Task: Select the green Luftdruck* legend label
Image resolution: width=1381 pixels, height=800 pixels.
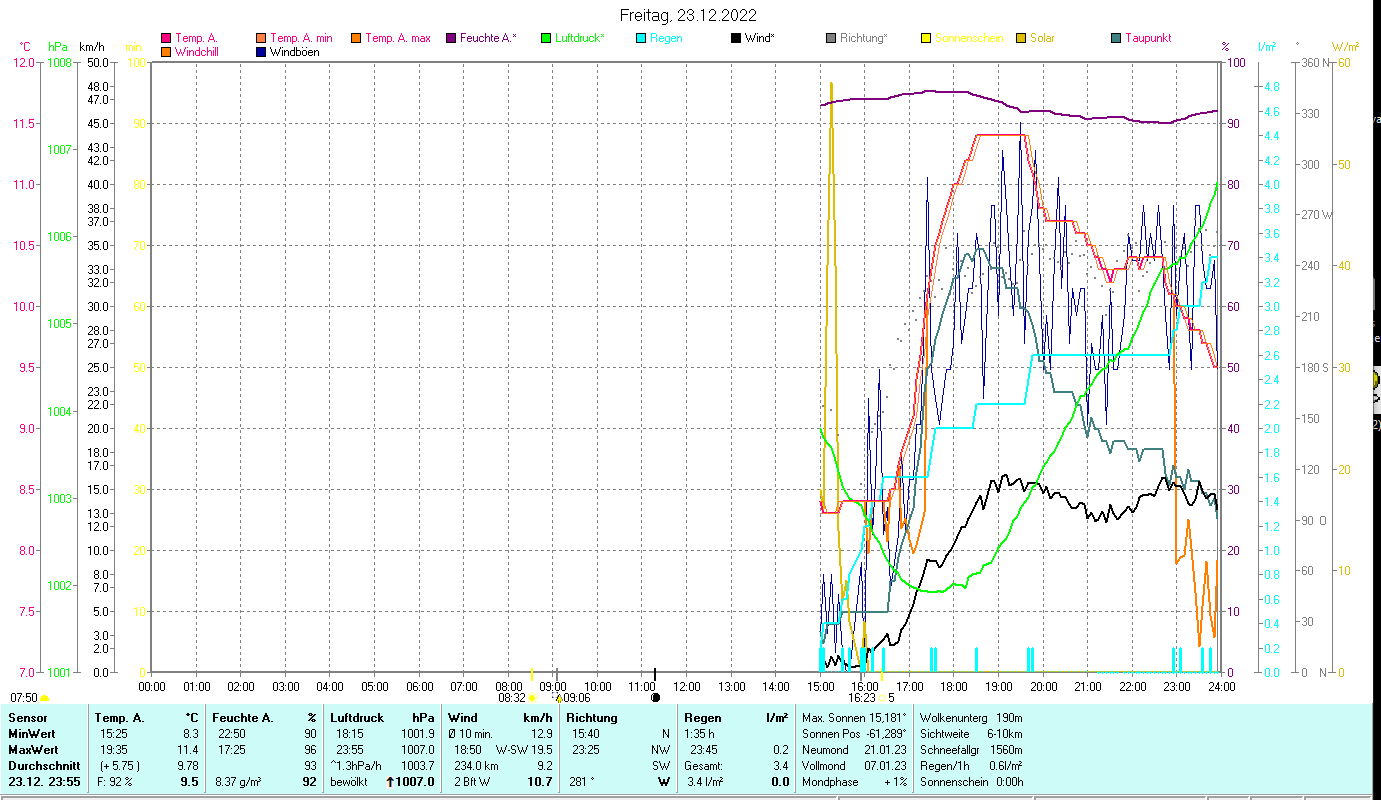Action: (579, 38)
